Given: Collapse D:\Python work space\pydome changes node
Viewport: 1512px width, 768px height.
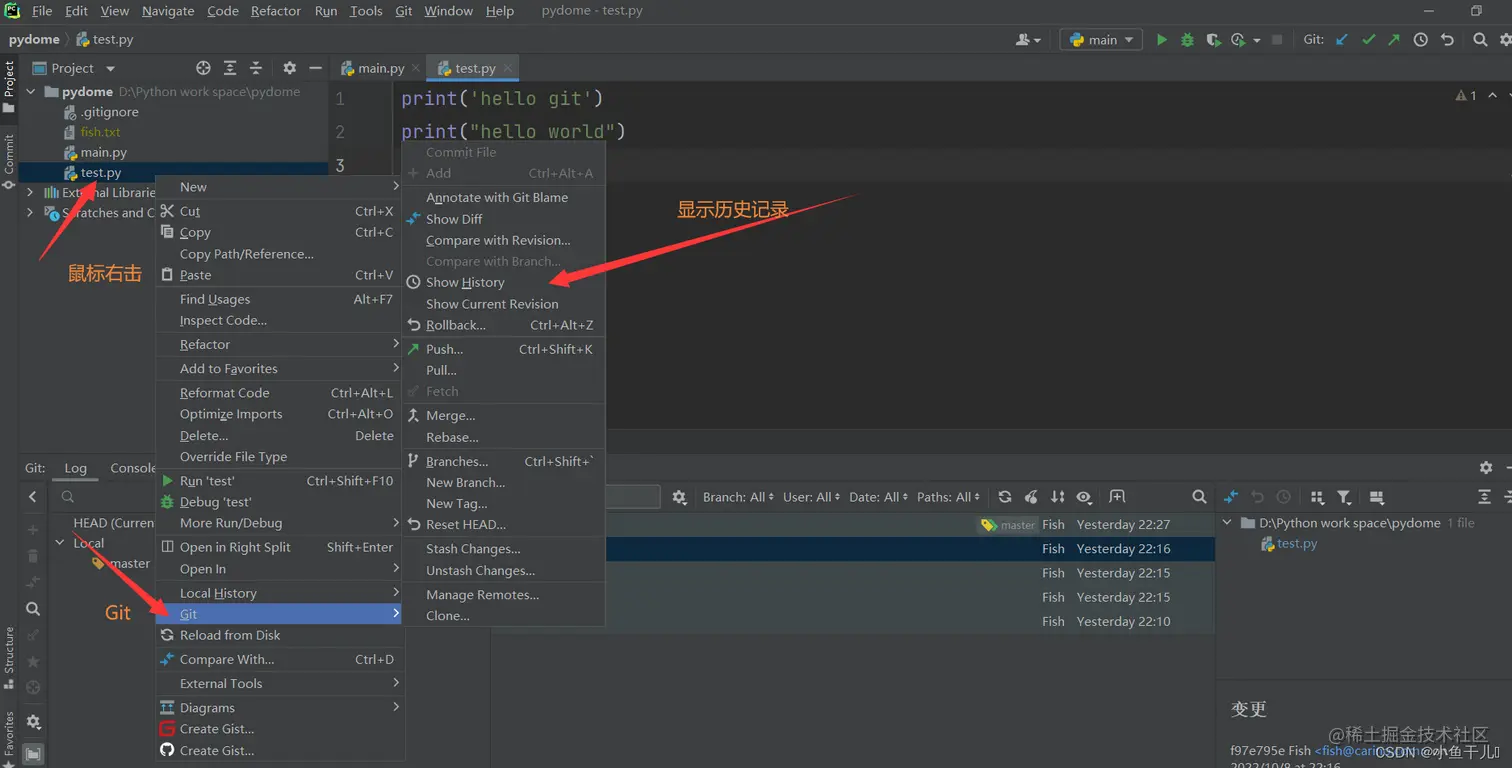Looking at the screenshot, I should (x=1227, y=523).
